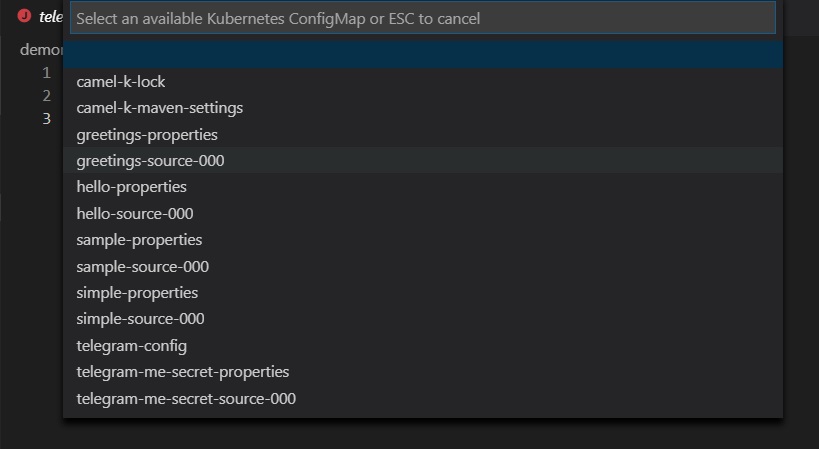This screenshot has height=449, width=819.
Task: Click the demo breadcrumb under the tab
Action: [x=41, y=50]
